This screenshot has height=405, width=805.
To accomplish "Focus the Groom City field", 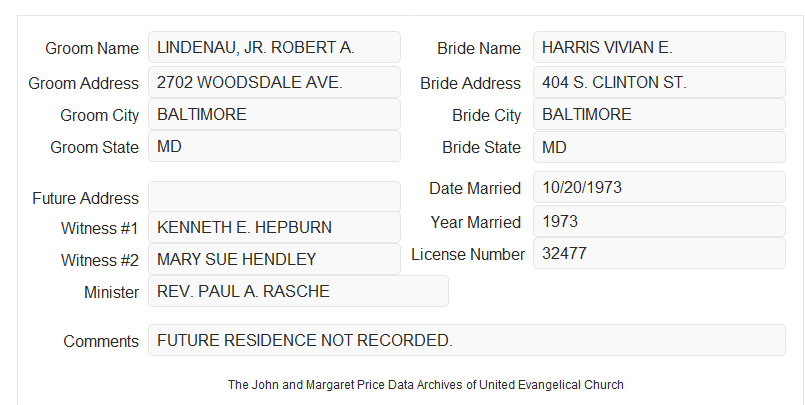I will click(x=274, y=114).
